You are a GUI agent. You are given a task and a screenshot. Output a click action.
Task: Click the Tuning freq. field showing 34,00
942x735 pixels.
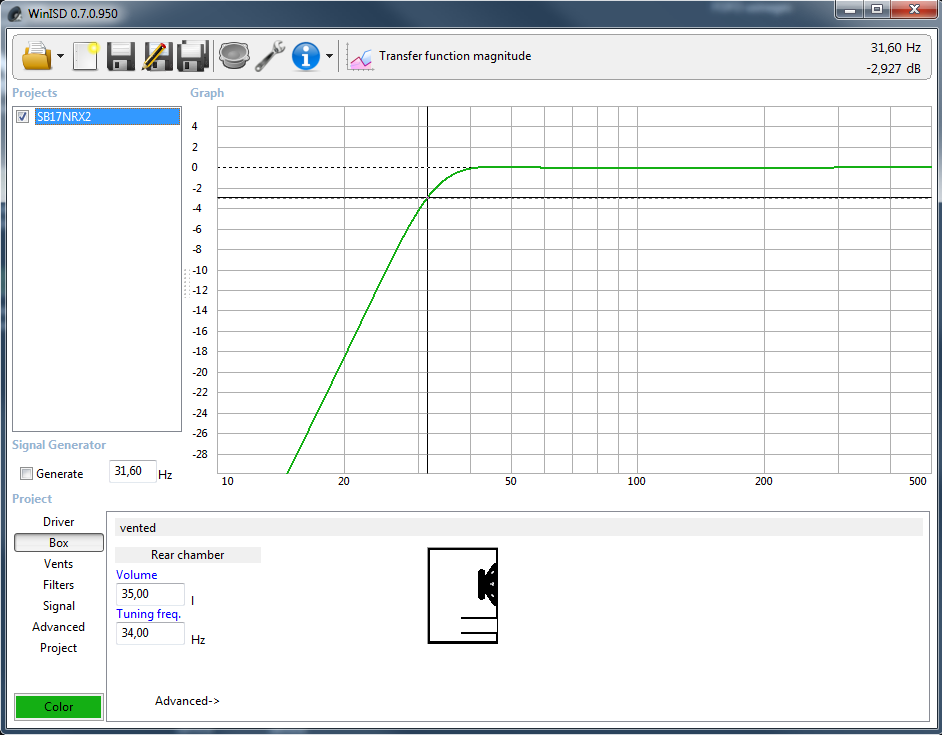[x=150, y=633]
